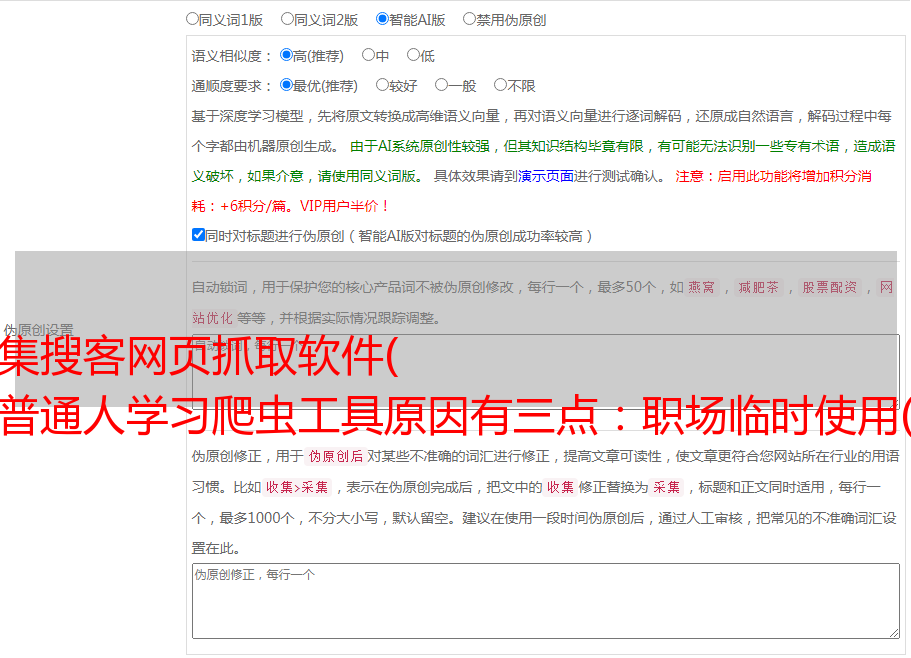911x658 pixels.
Task: Click the 股票配资 example keyword
Action: pos(829,287)
